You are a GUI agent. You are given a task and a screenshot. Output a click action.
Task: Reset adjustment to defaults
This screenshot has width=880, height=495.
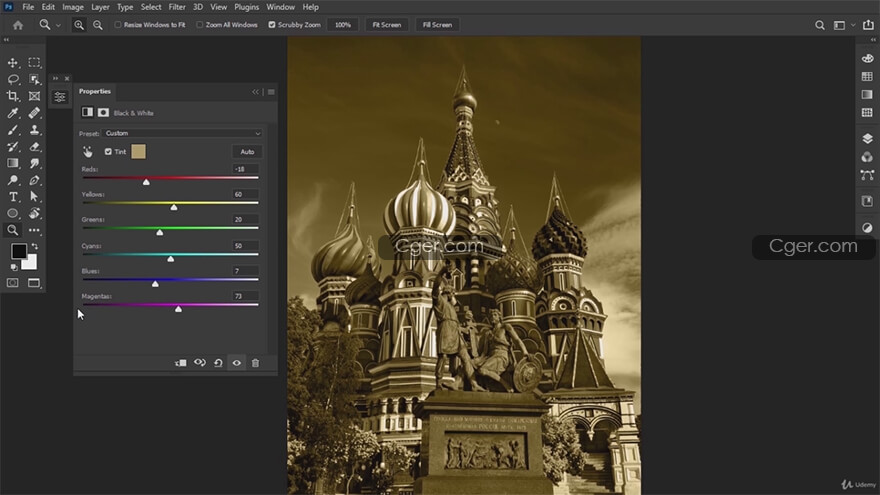point(218,363)
